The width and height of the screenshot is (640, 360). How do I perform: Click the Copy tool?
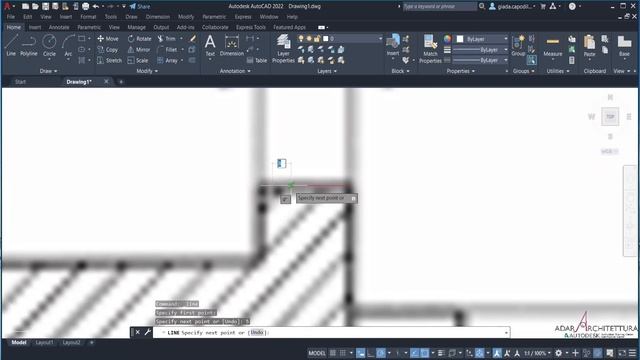pos(108,49)
